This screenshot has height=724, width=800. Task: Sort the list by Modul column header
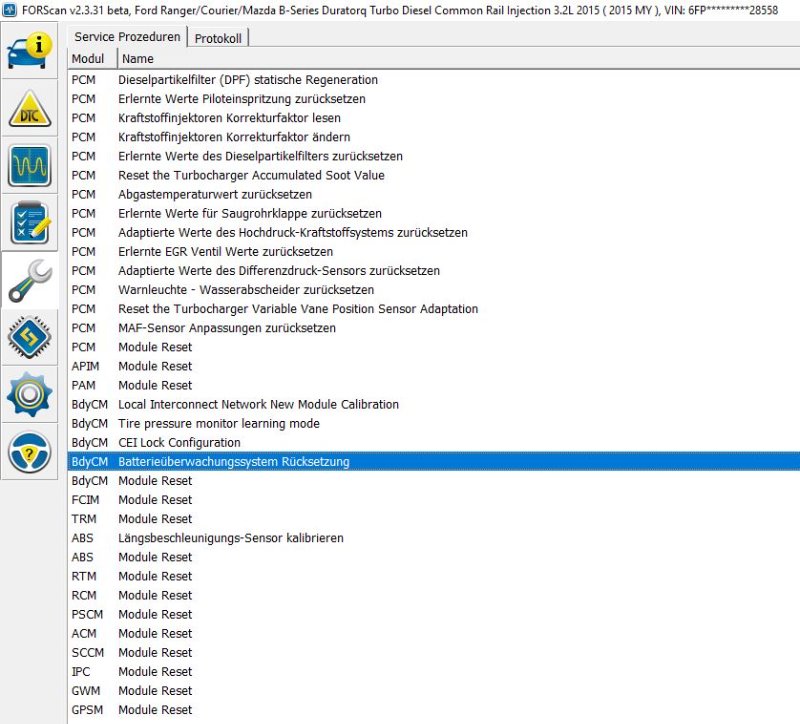point(92,59)
